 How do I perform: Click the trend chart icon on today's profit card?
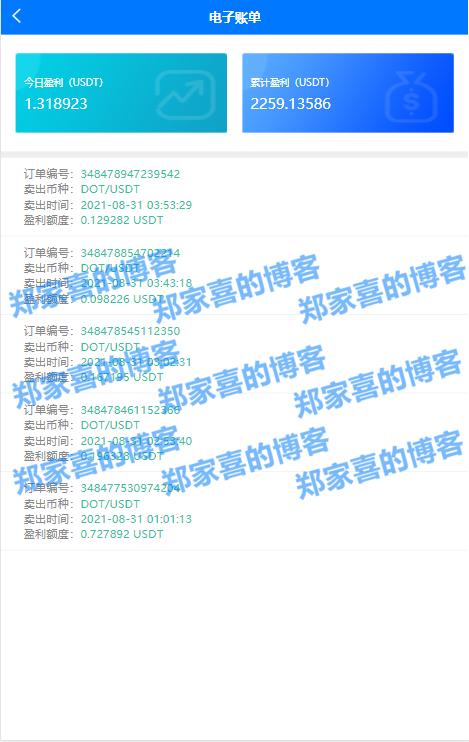tap(185, 95)
